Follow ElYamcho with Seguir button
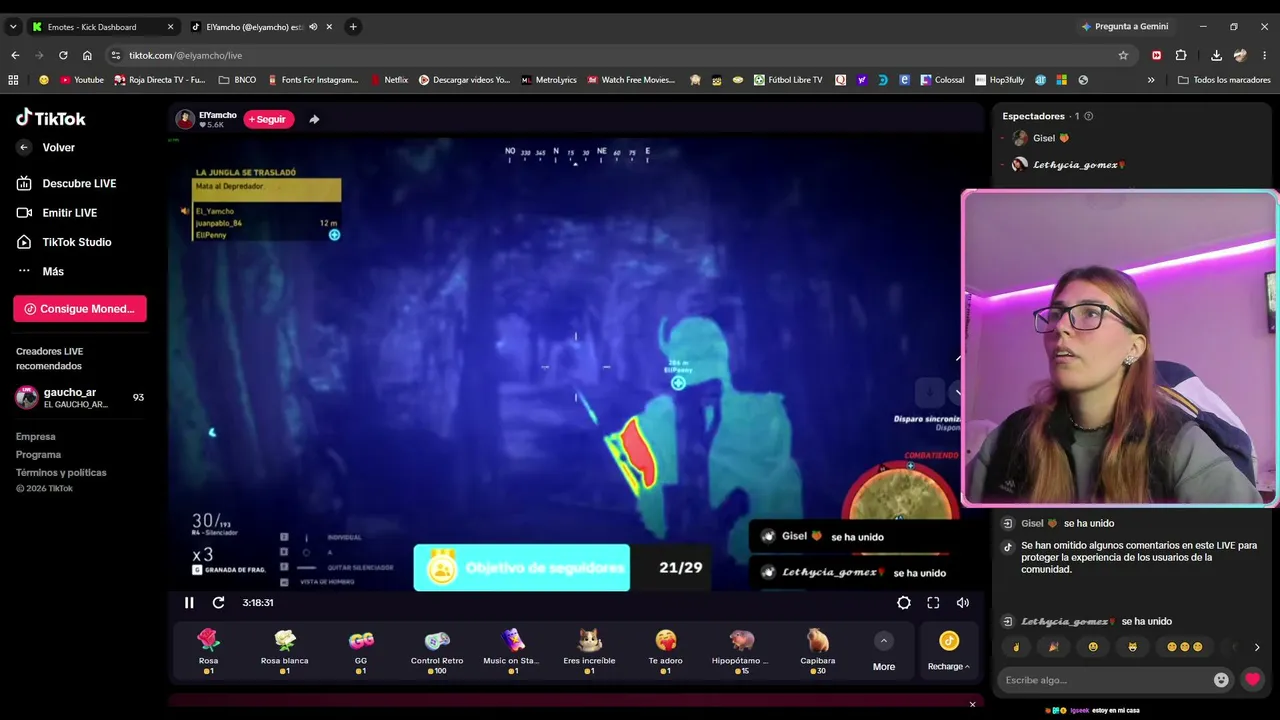Screen dimensions: 1280x720 click(269, 119)
